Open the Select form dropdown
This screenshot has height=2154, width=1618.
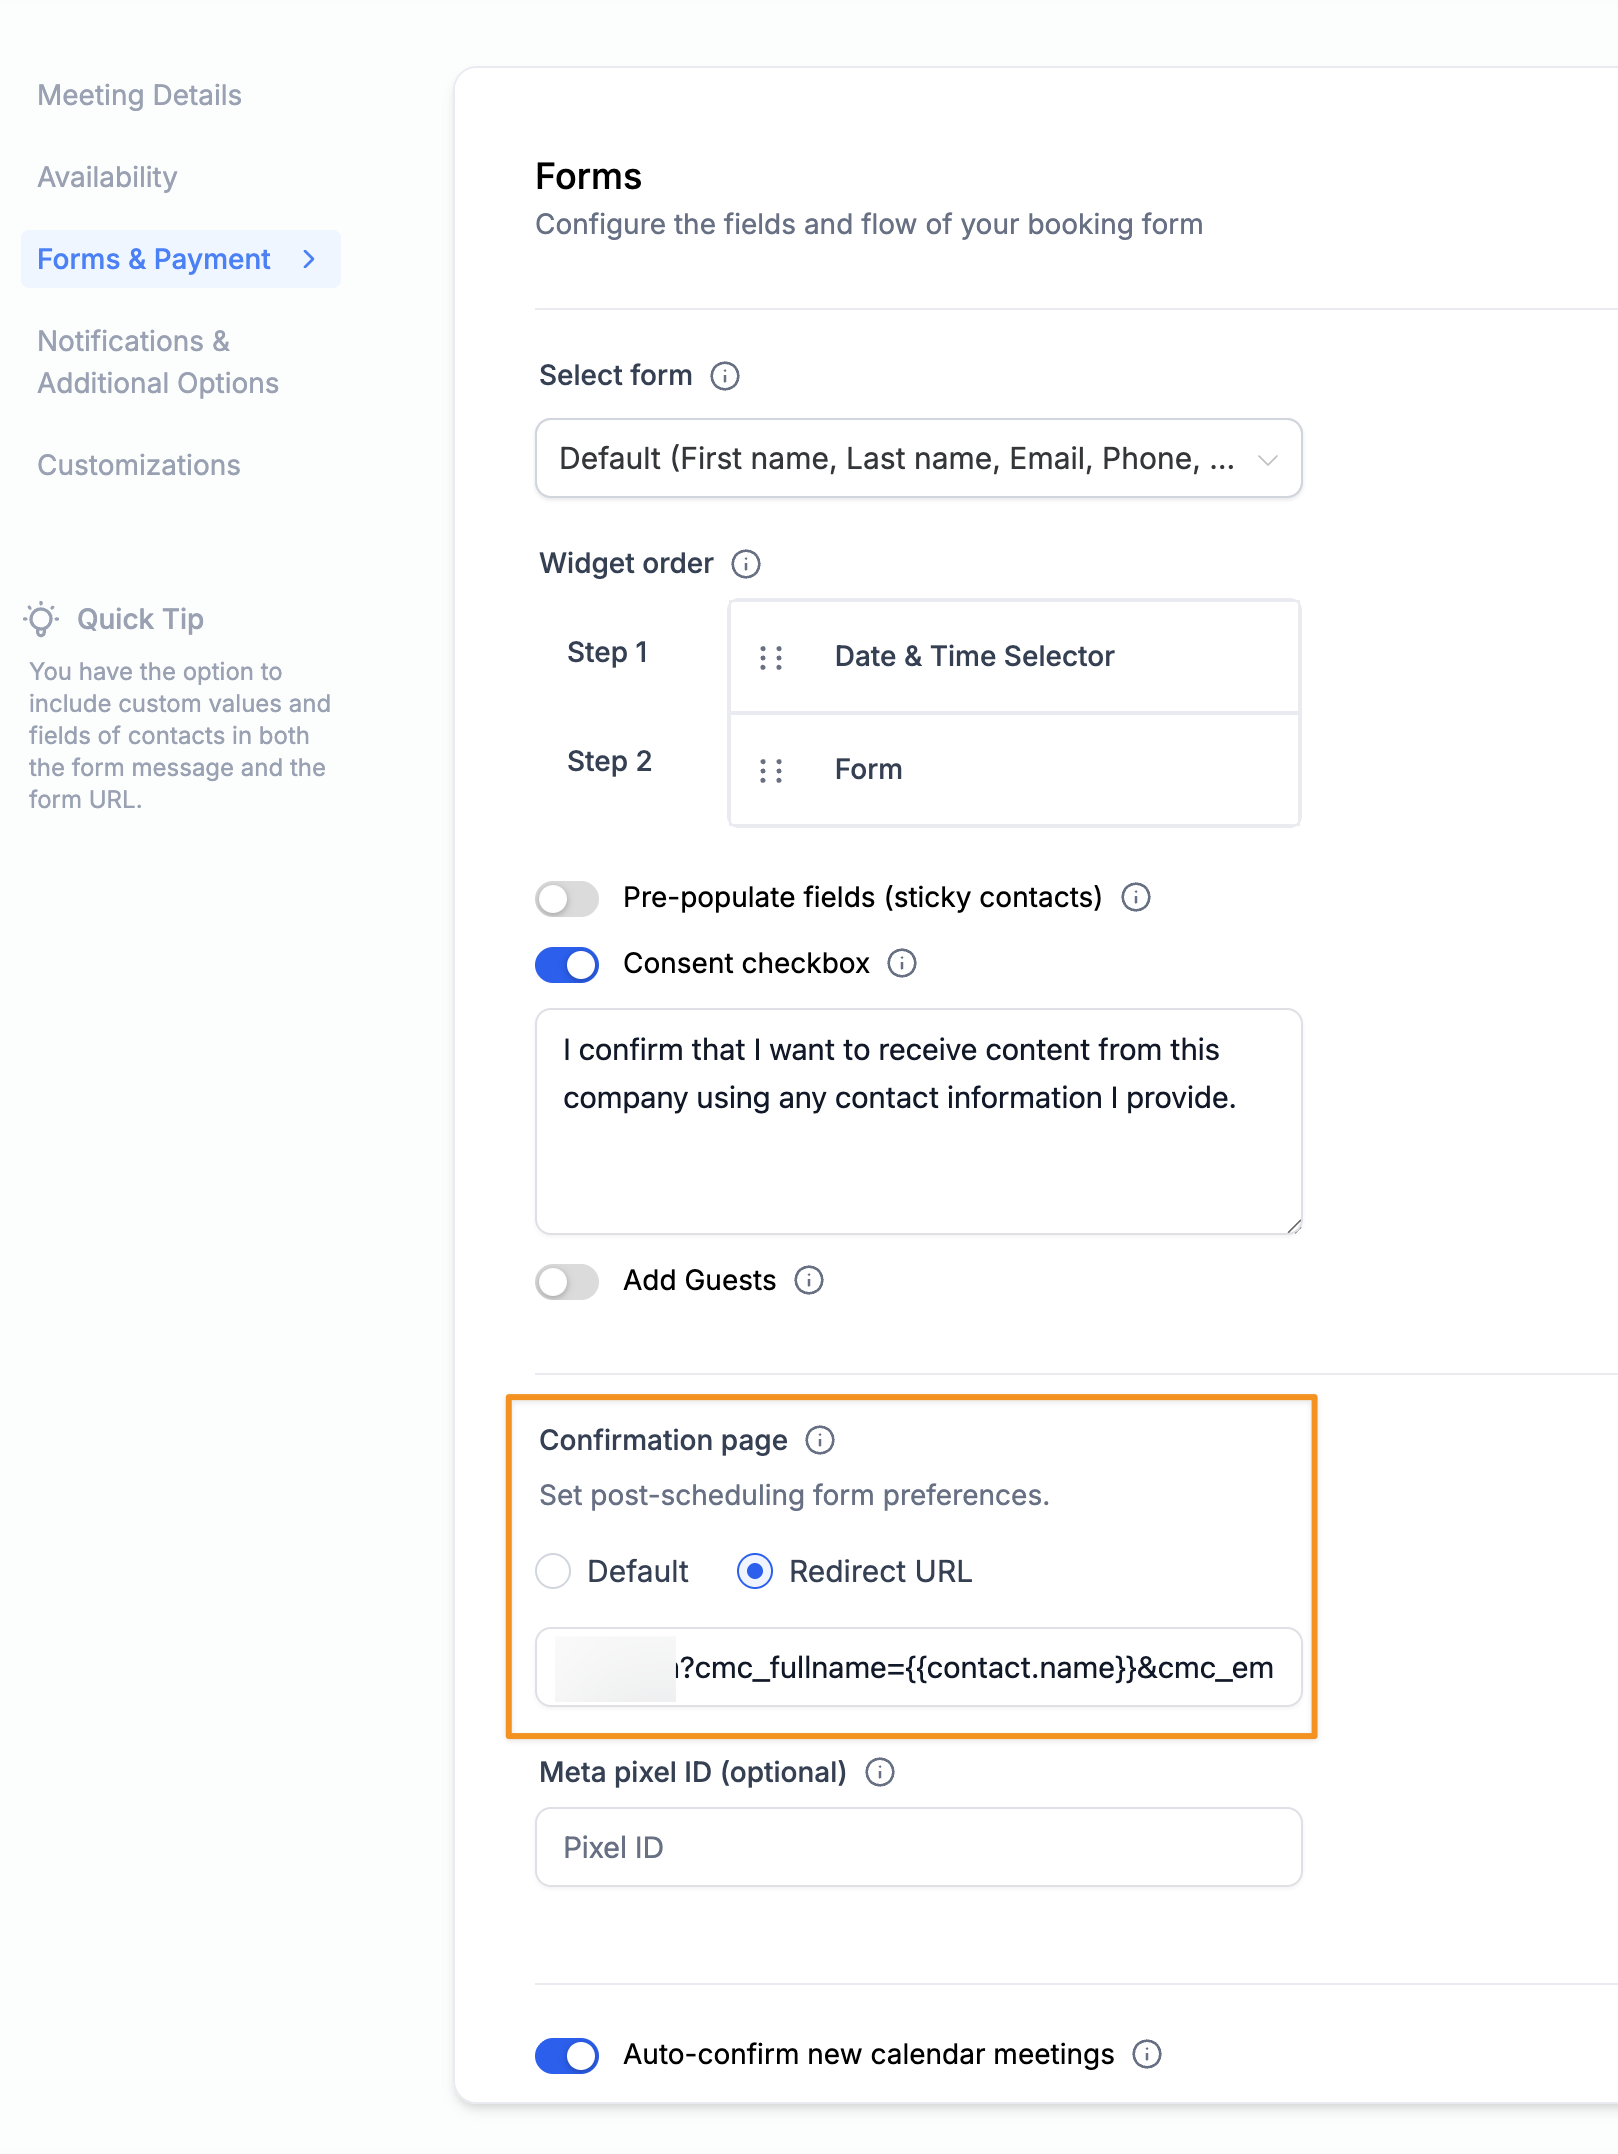(x=918, y=458)
